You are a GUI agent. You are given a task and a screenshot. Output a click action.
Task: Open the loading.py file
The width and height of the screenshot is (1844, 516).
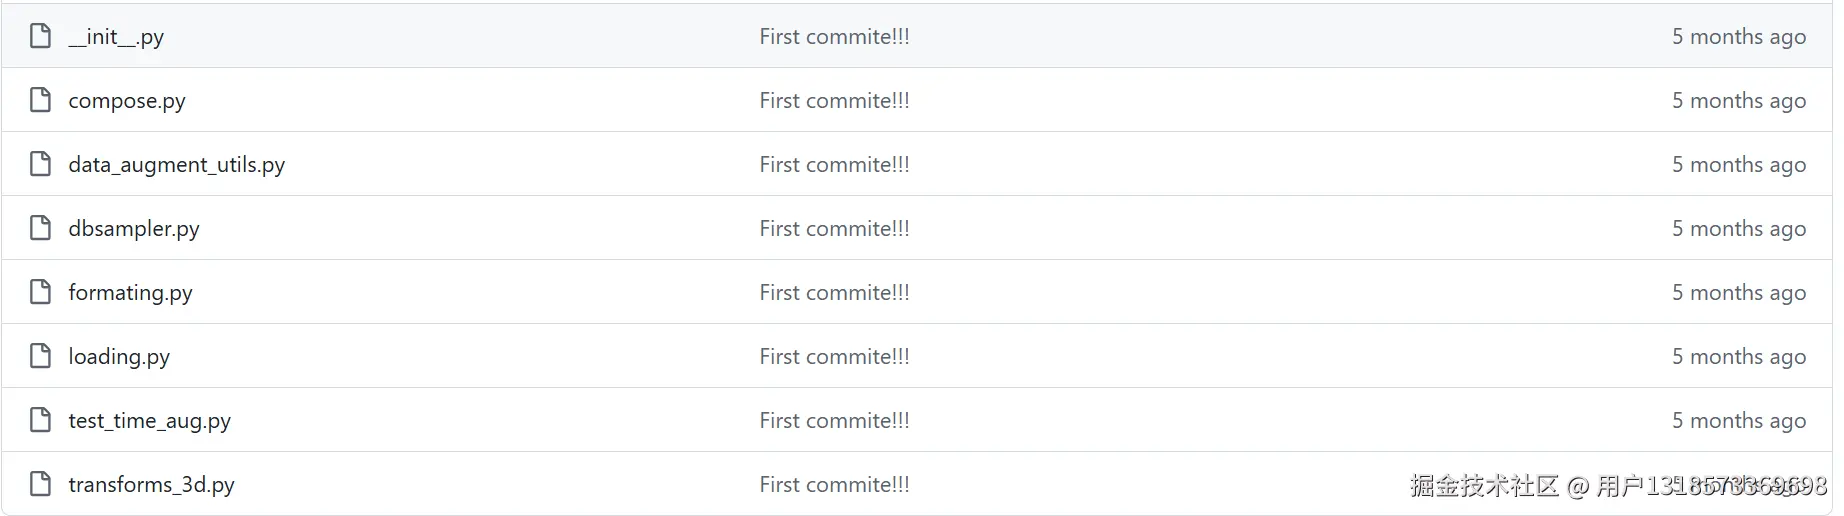pos(119,357)
